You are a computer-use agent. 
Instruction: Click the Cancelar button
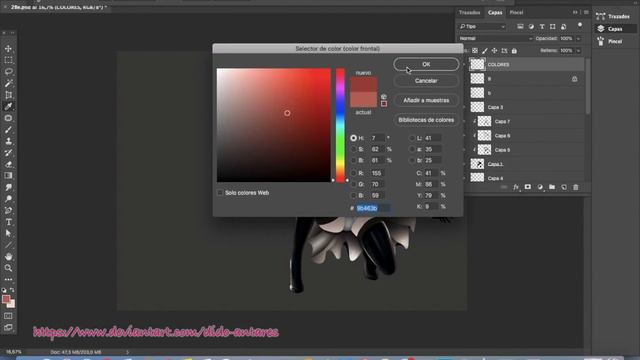(426, 81)
